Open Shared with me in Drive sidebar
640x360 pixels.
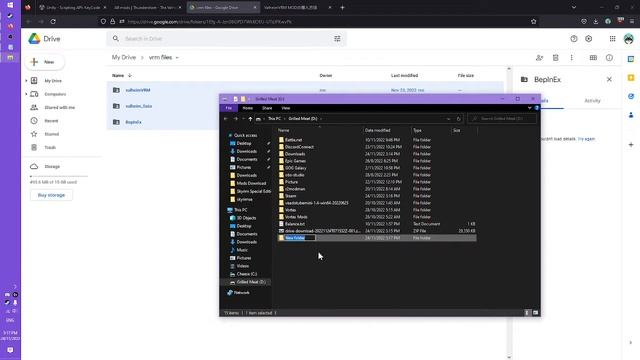60,108
